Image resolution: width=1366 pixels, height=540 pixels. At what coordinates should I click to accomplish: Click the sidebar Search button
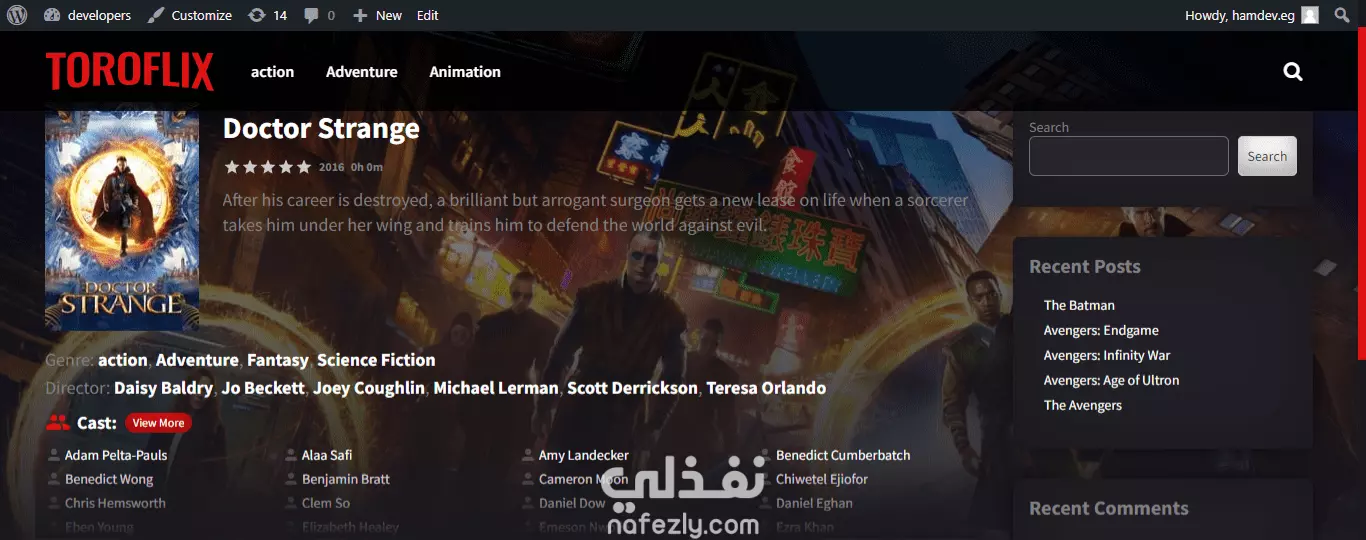(1267, 156)
